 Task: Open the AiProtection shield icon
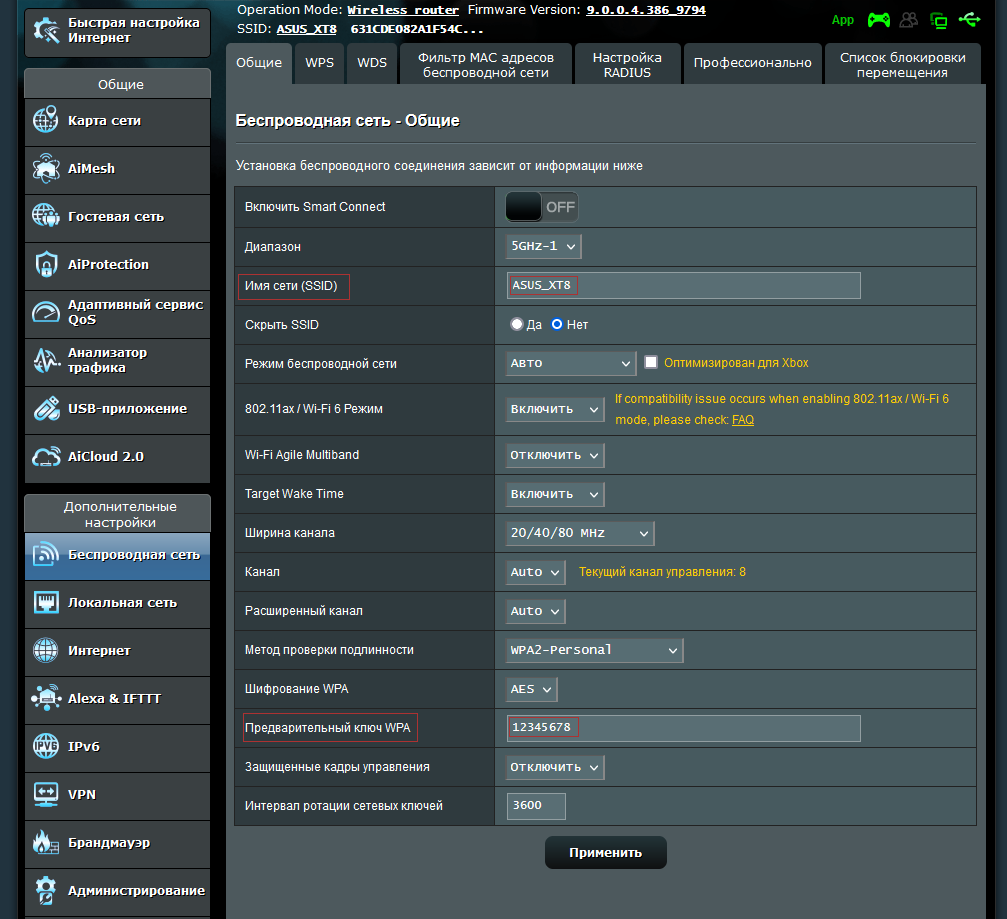click(46, 264)
